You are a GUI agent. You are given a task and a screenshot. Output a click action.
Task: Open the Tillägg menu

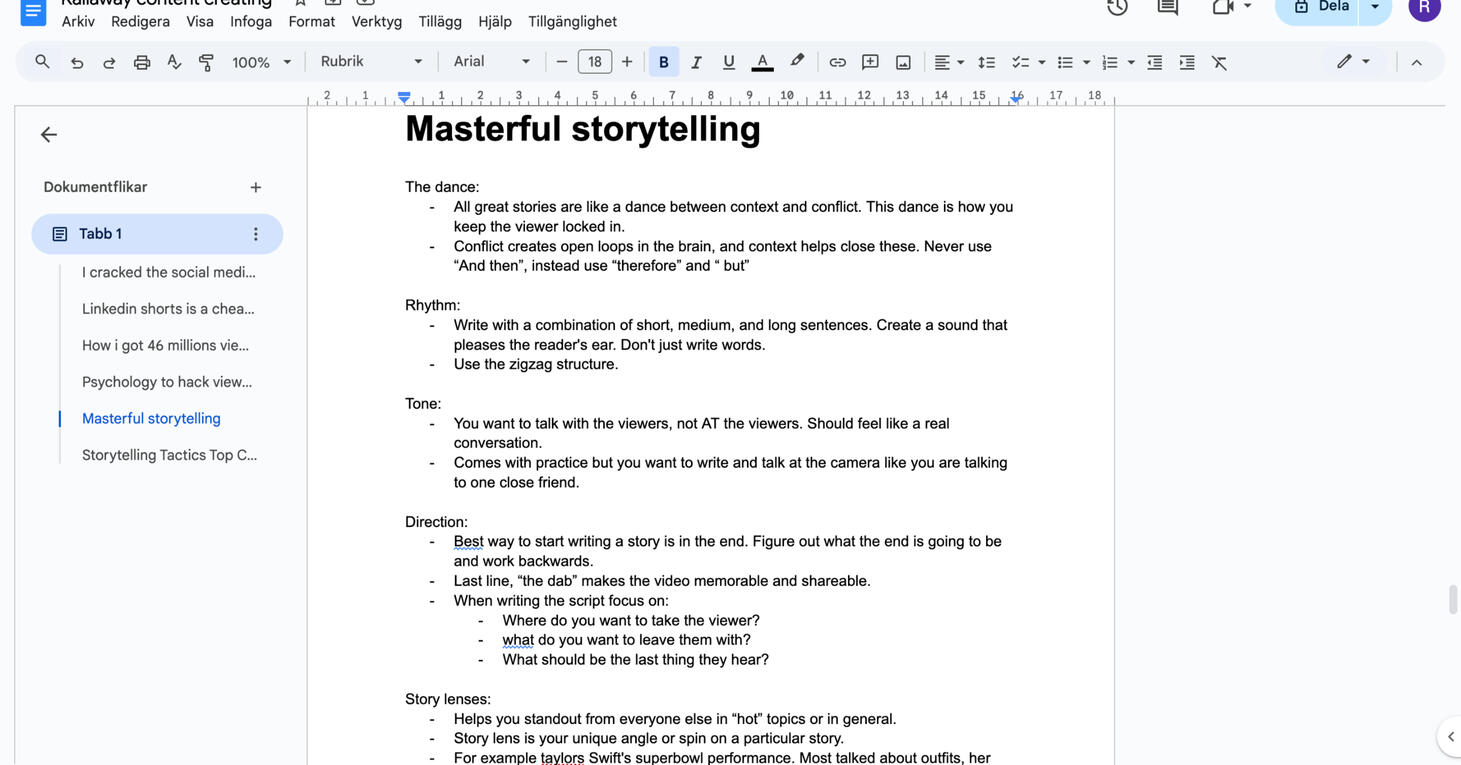tap(440, 21)
